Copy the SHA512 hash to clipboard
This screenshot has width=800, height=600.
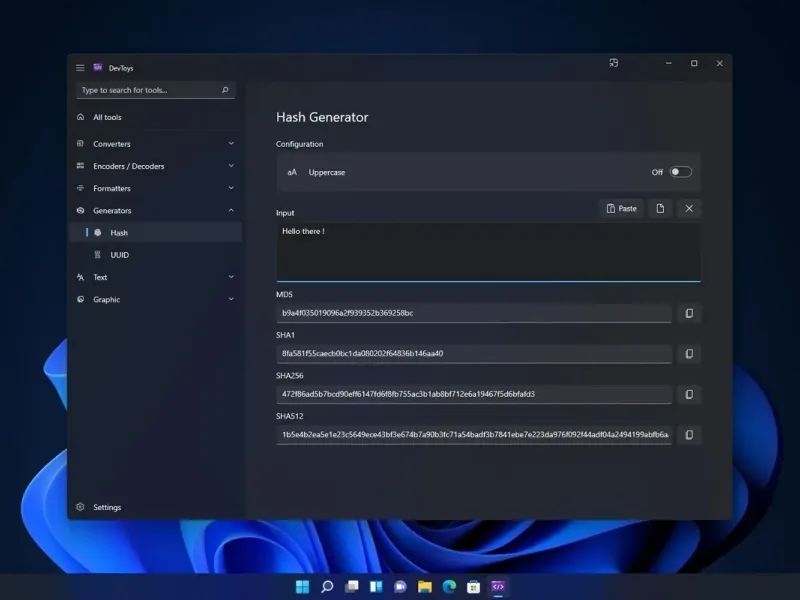688,435
